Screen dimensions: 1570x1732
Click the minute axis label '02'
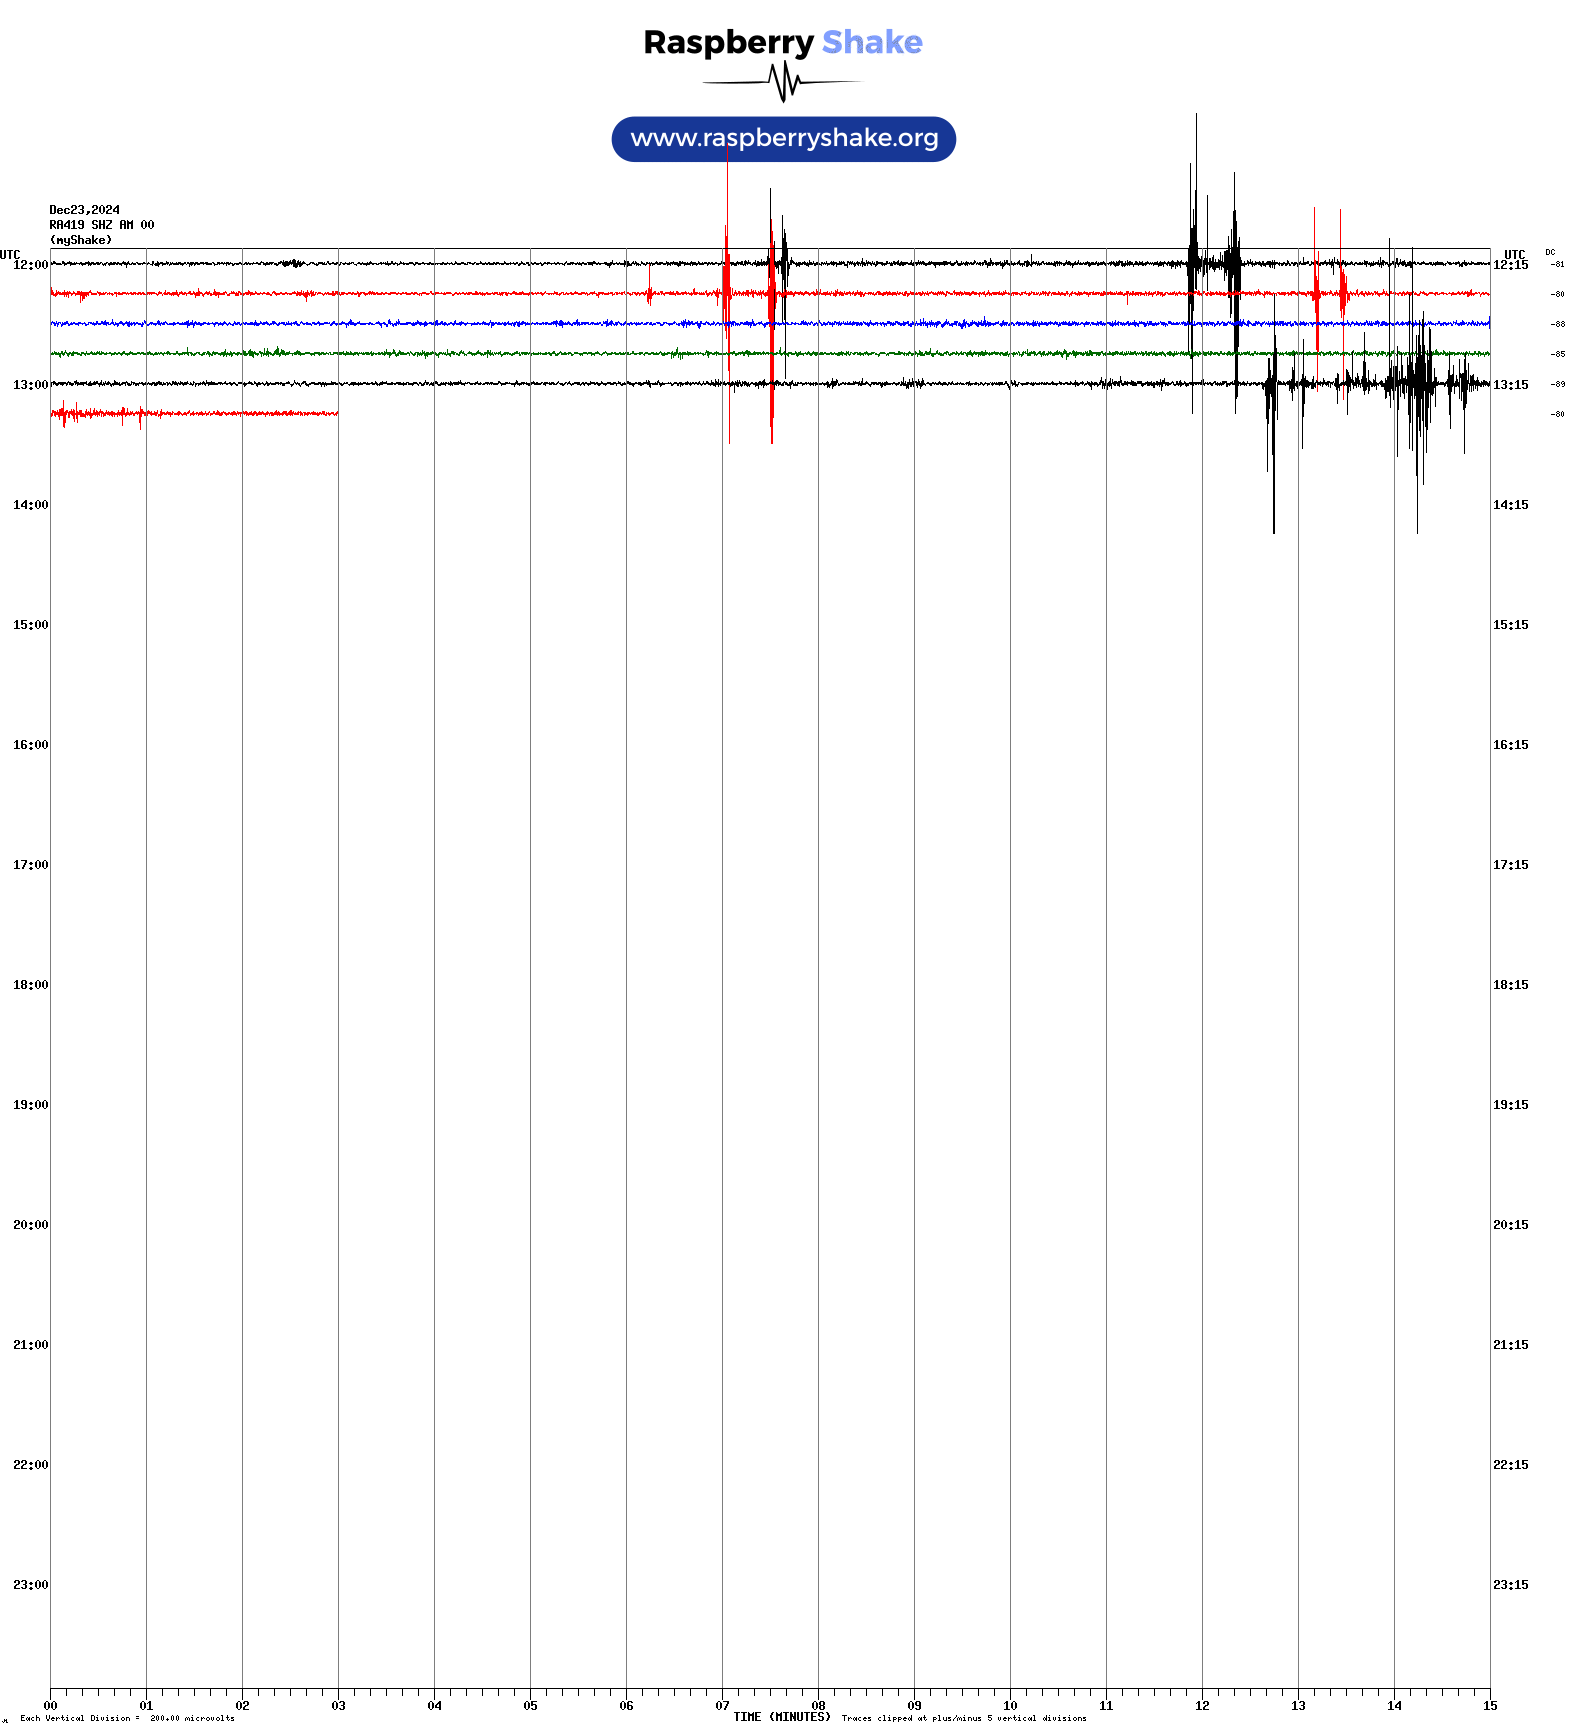(242, 1706)
